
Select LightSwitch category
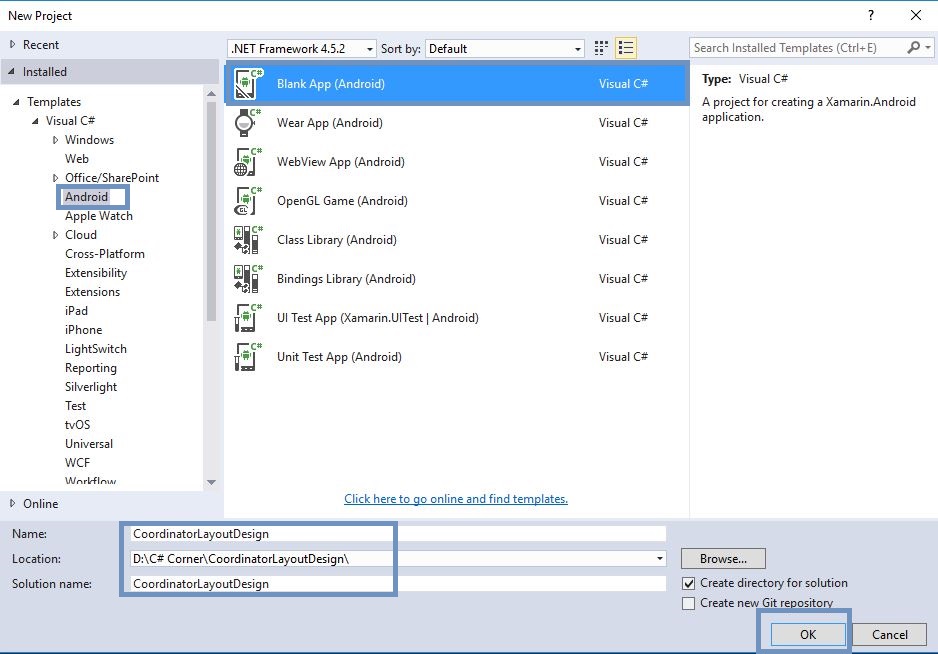[96, 349]
